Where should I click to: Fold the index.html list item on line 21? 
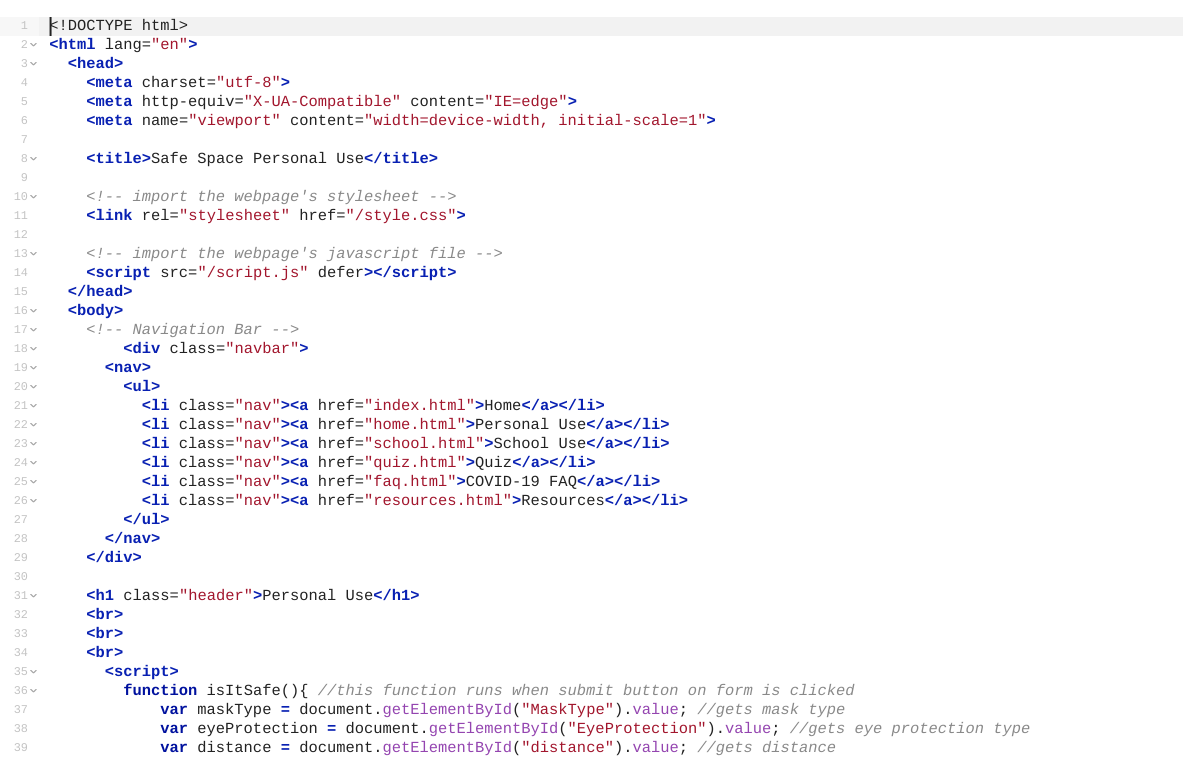(33, 405)
